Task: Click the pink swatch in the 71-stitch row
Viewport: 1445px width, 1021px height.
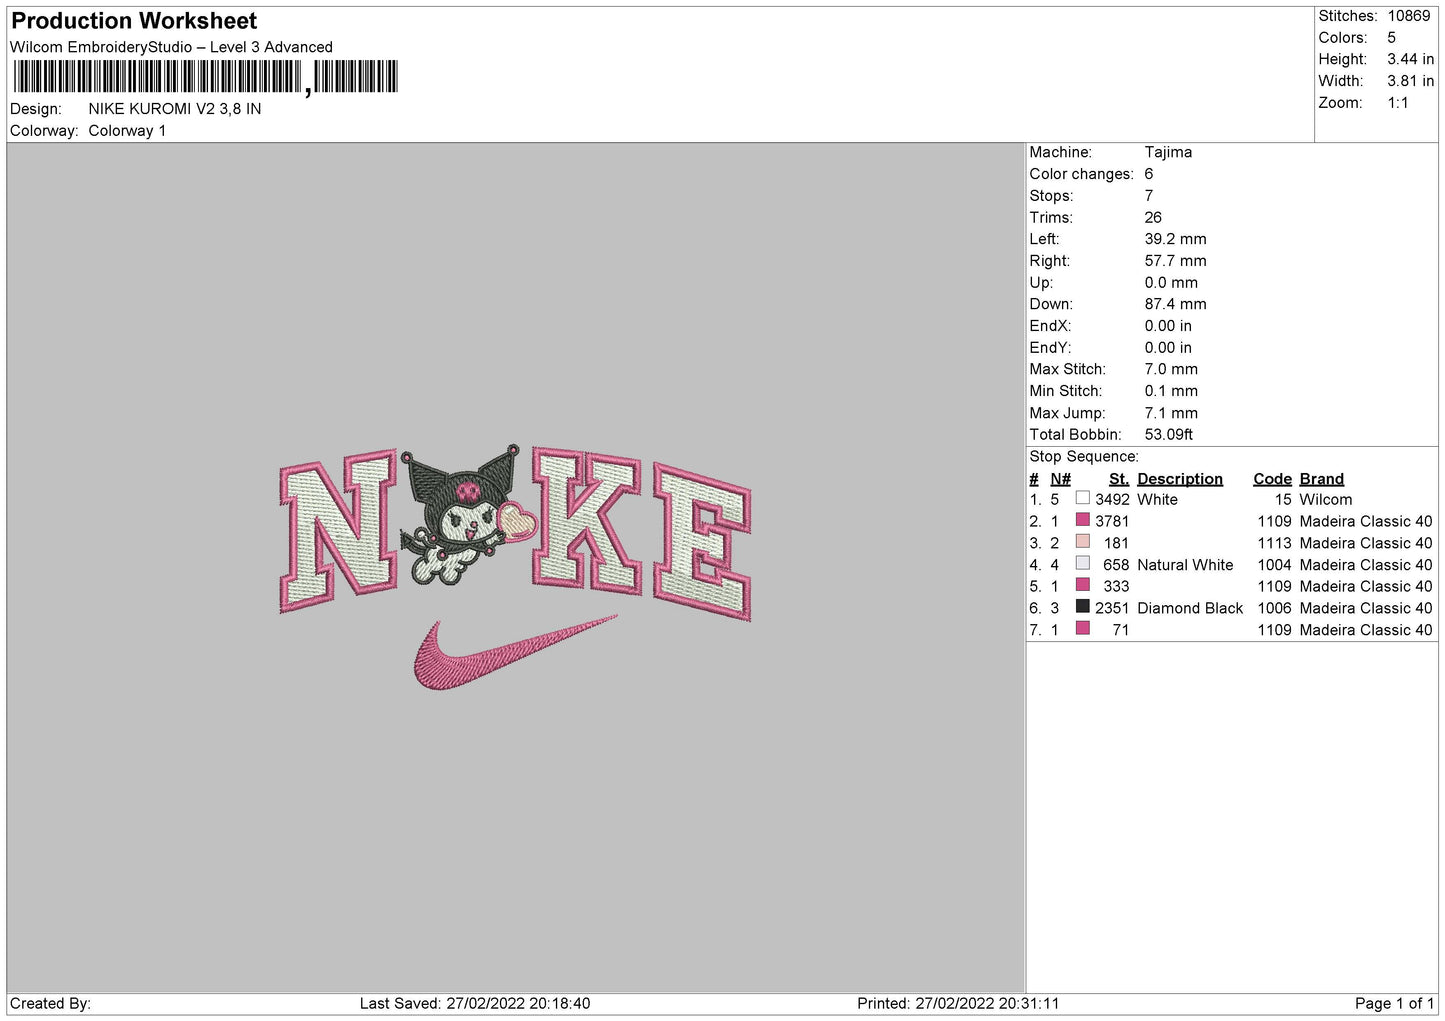Action: point(1082,629)
